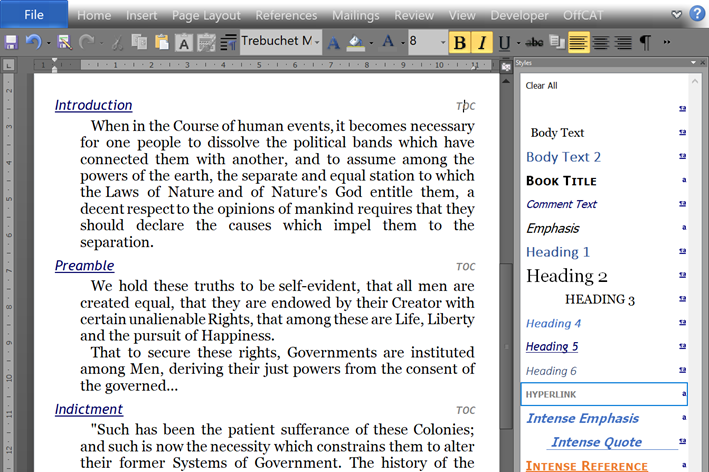Image resolution: width=709 pixels, height=472 pixels.
Task: Open the Undo history dropdown arrow
Action: tap(48, 43)
